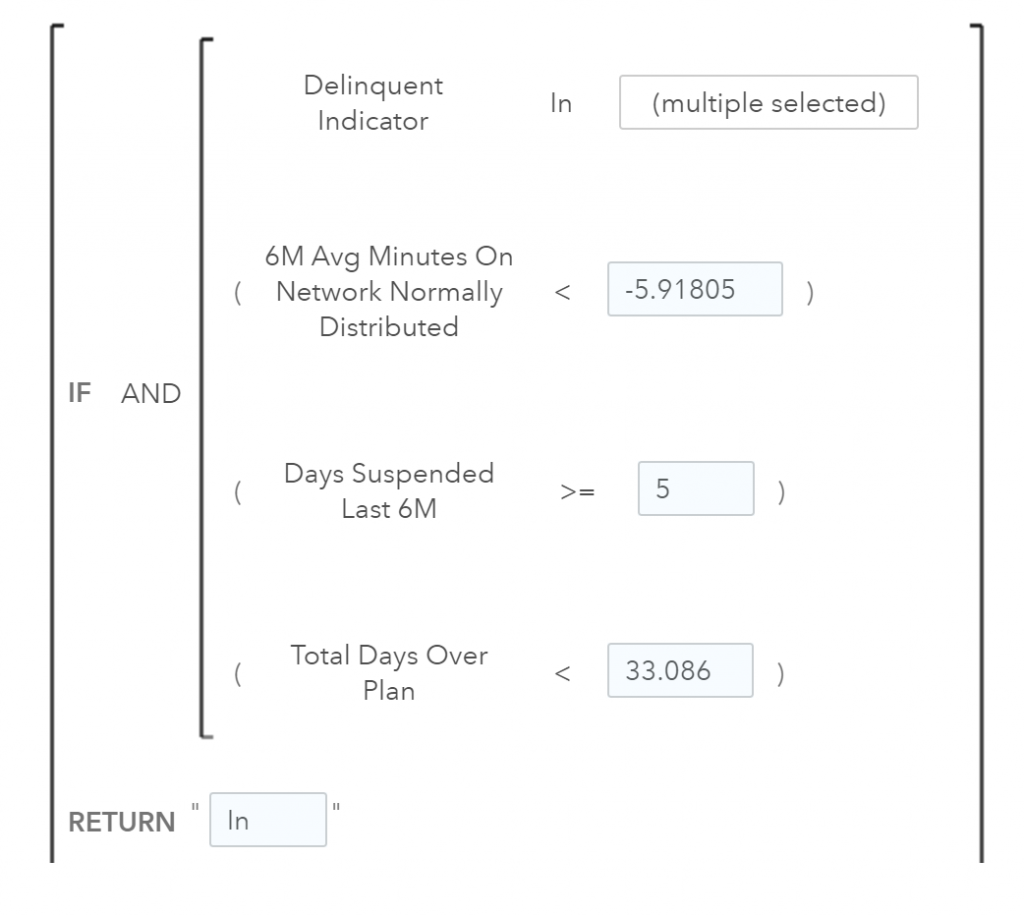Edit the RETURN value field containing "In"
Viewport: 1024px width, 916px height.
pyautogui.click(x=267, y=820)
